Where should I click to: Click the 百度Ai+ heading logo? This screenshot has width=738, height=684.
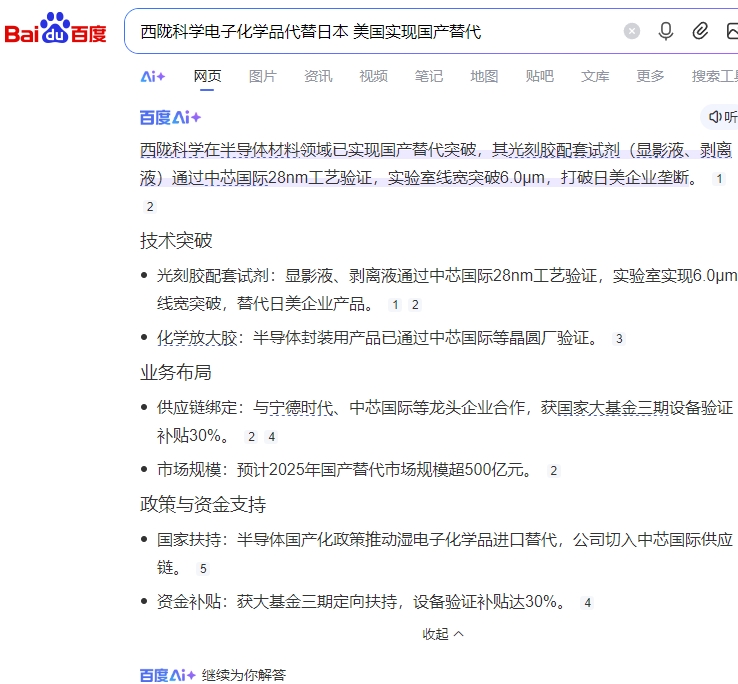tap(170, 117)
